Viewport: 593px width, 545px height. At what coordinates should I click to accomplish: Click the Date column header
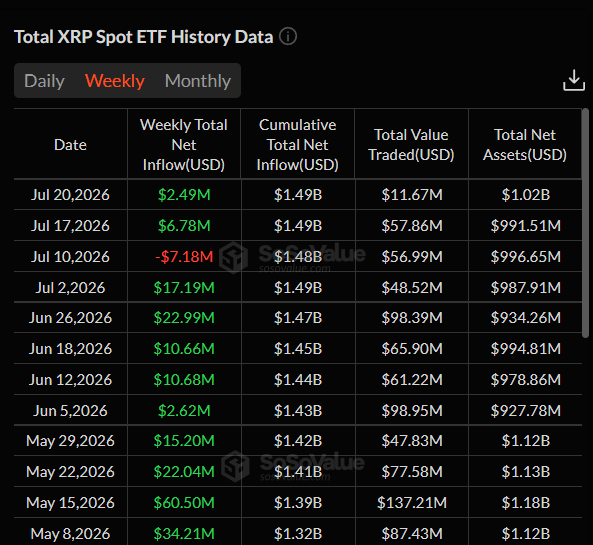pyautogui.click(x=70, y=145)
